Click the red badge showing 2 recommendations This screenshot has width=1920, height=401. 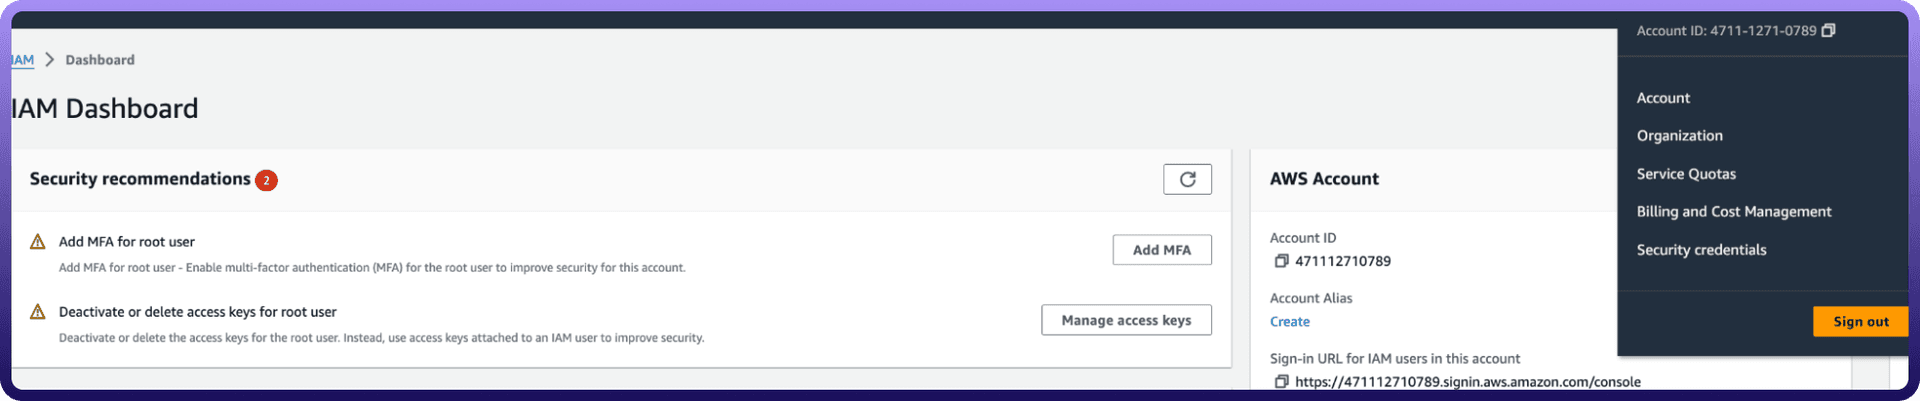[266, 180]
